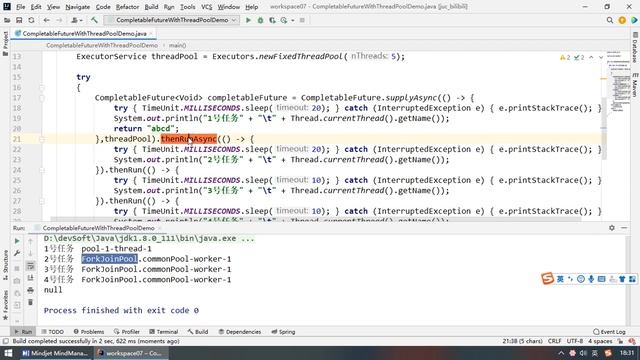The height and width of the screenshot is (360, 640).
Task: Click the Sogou input method S icon
Action: tap(547, 278)
